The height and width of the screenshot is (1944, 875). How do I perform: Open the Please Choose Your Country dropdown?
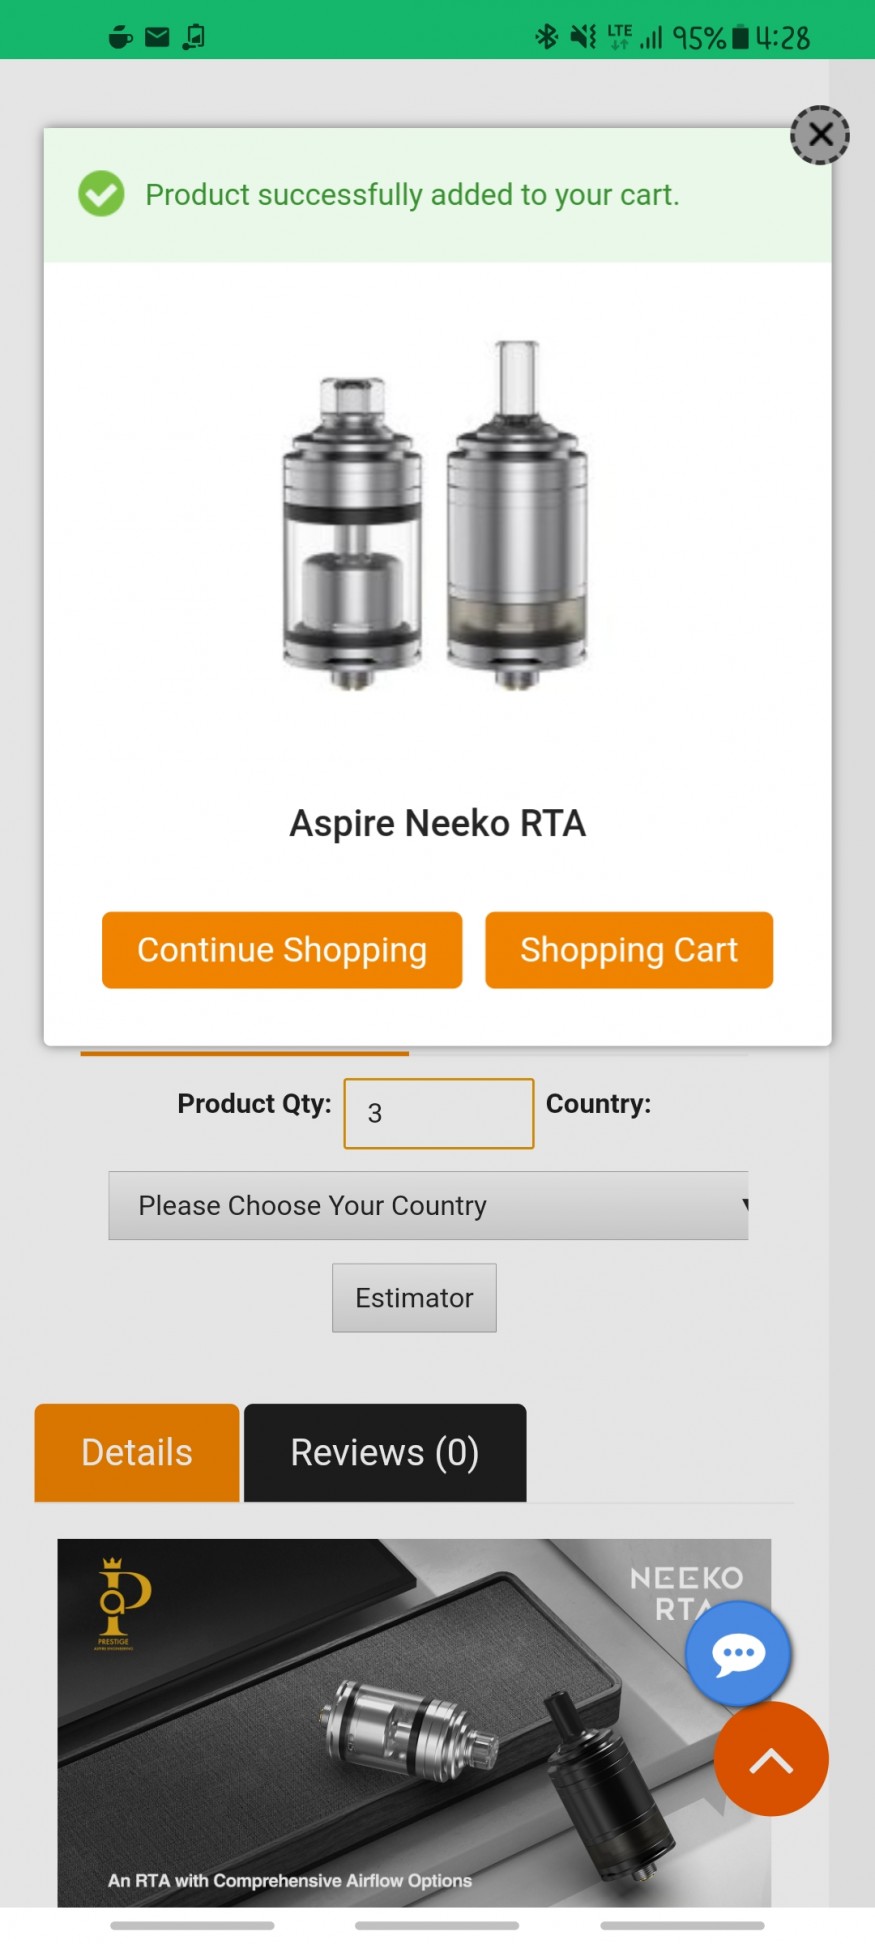(x=428, y=1206)
